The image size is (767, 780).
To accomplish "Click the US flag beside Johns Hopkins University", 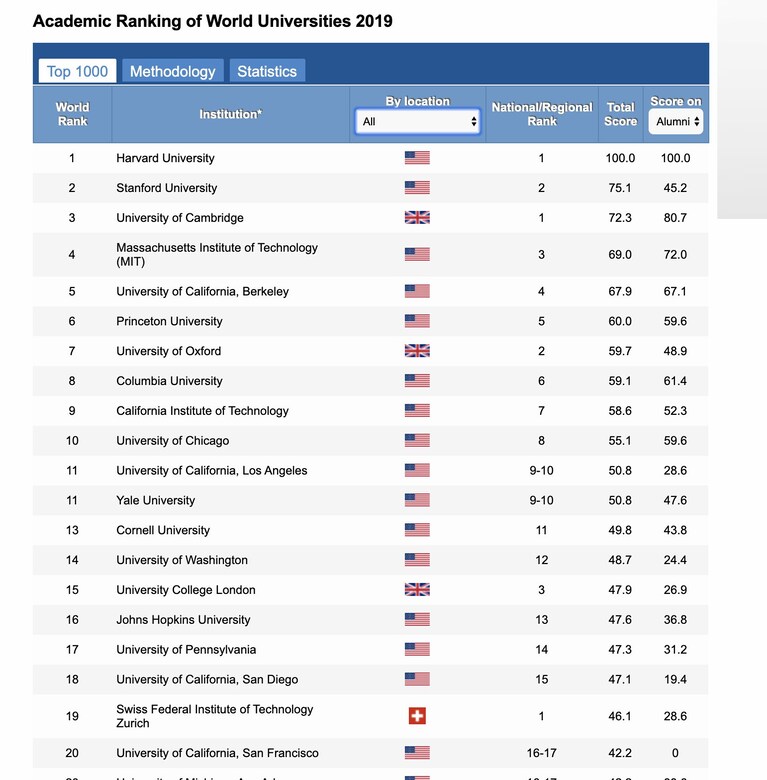I will coord(417,619).
